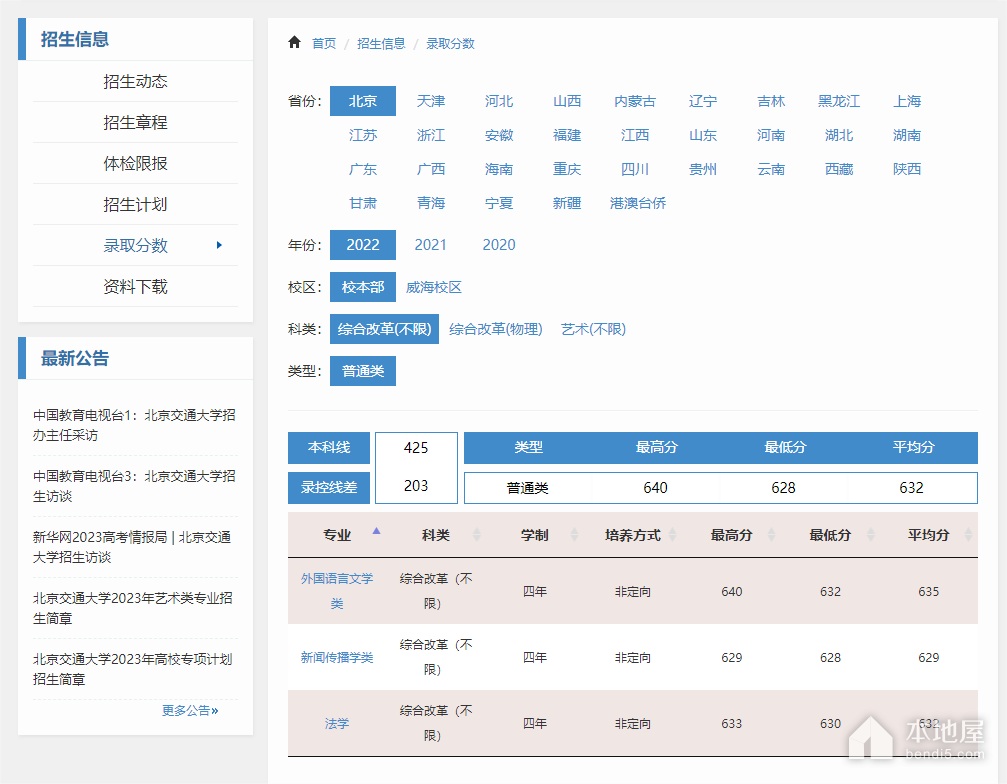Open major link 外国语言文学类
Image resolution: width=1007 pixels, height=784 pixels.
tap(337, 591)
